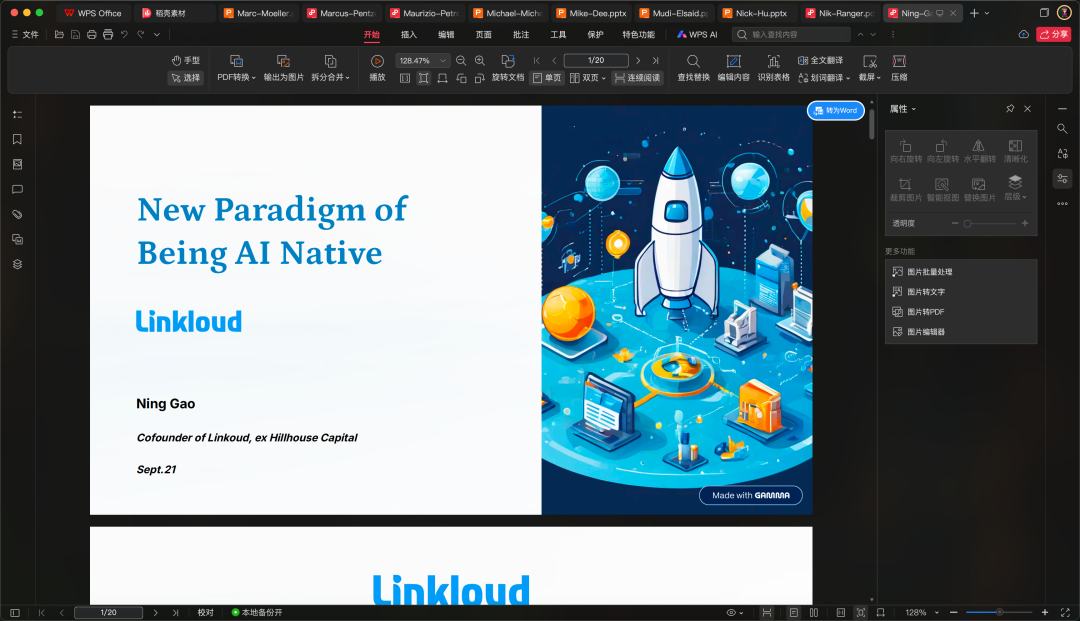The width and height of the screenshot is (1080, 621).
Task: Open 查找替换 find and replace
Action: 693,68
